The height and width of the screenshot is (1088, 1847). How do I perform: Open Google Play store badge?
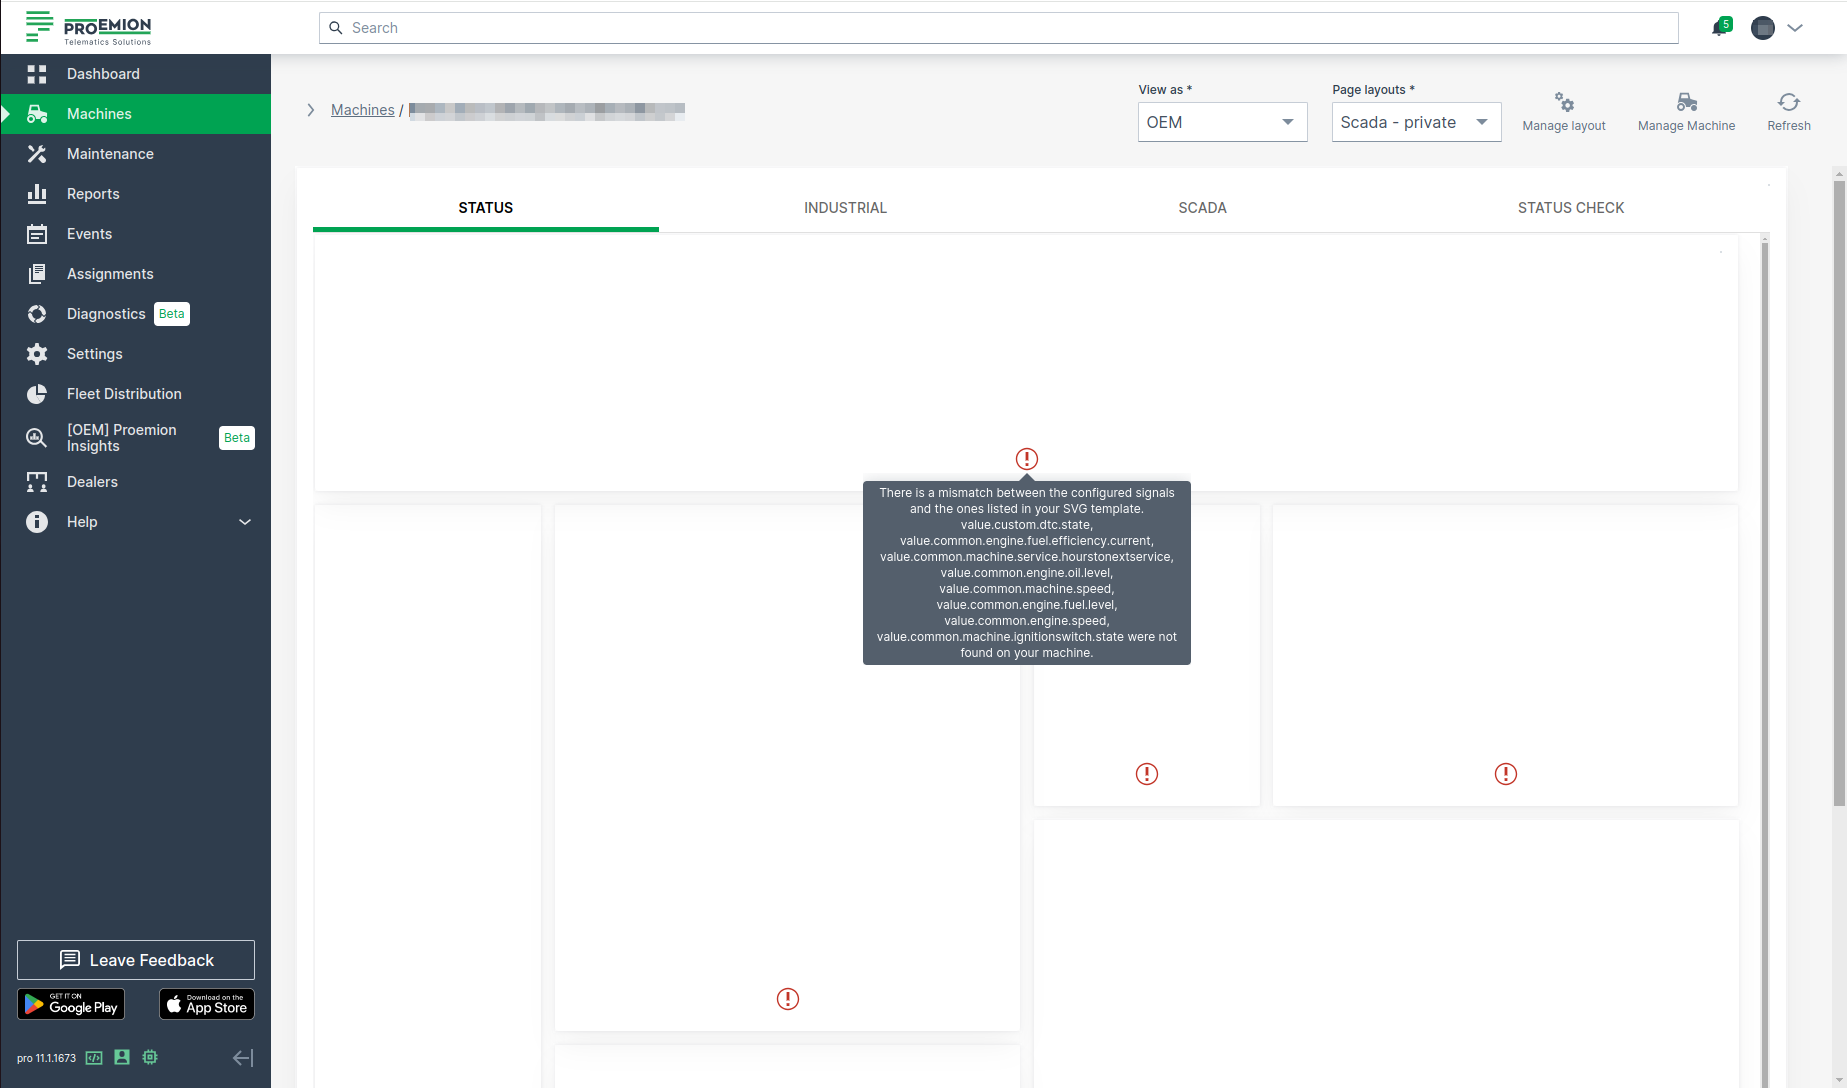tap(71, 1004)
